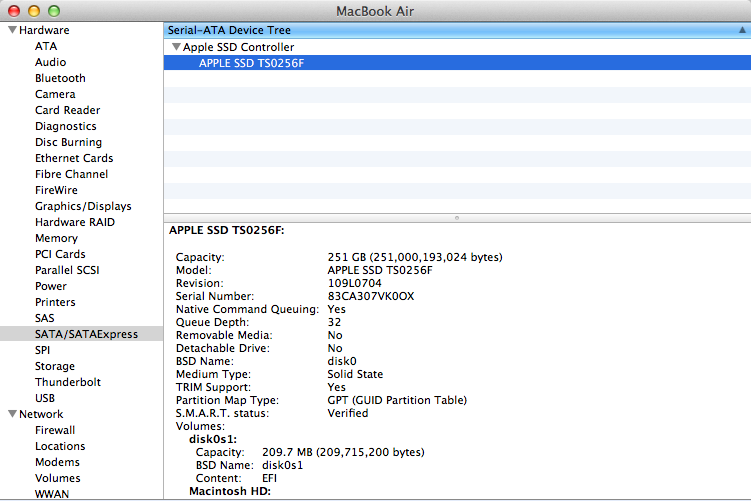751x501 pixels.
Task: Select Parallel SCSI entry
Action: coord(67,270)
